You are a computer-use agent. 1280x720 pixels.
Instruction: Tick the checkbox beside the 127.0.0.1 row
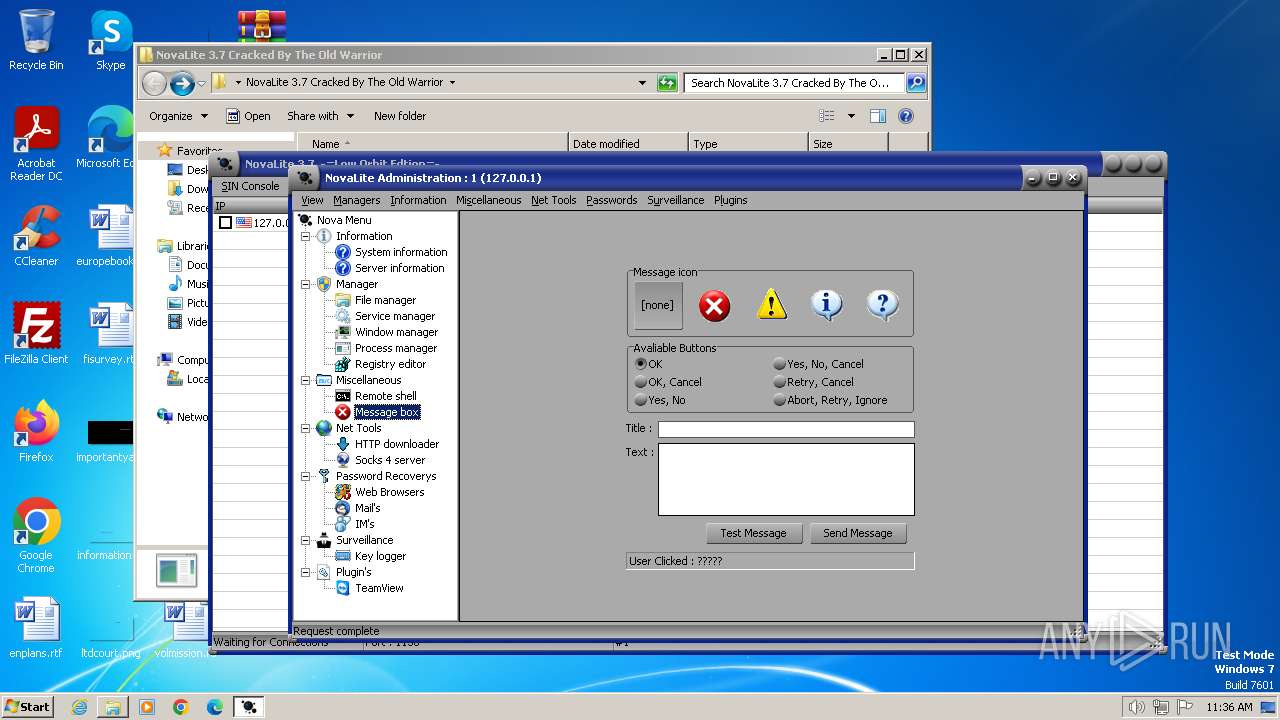click(x=225, y=223)
